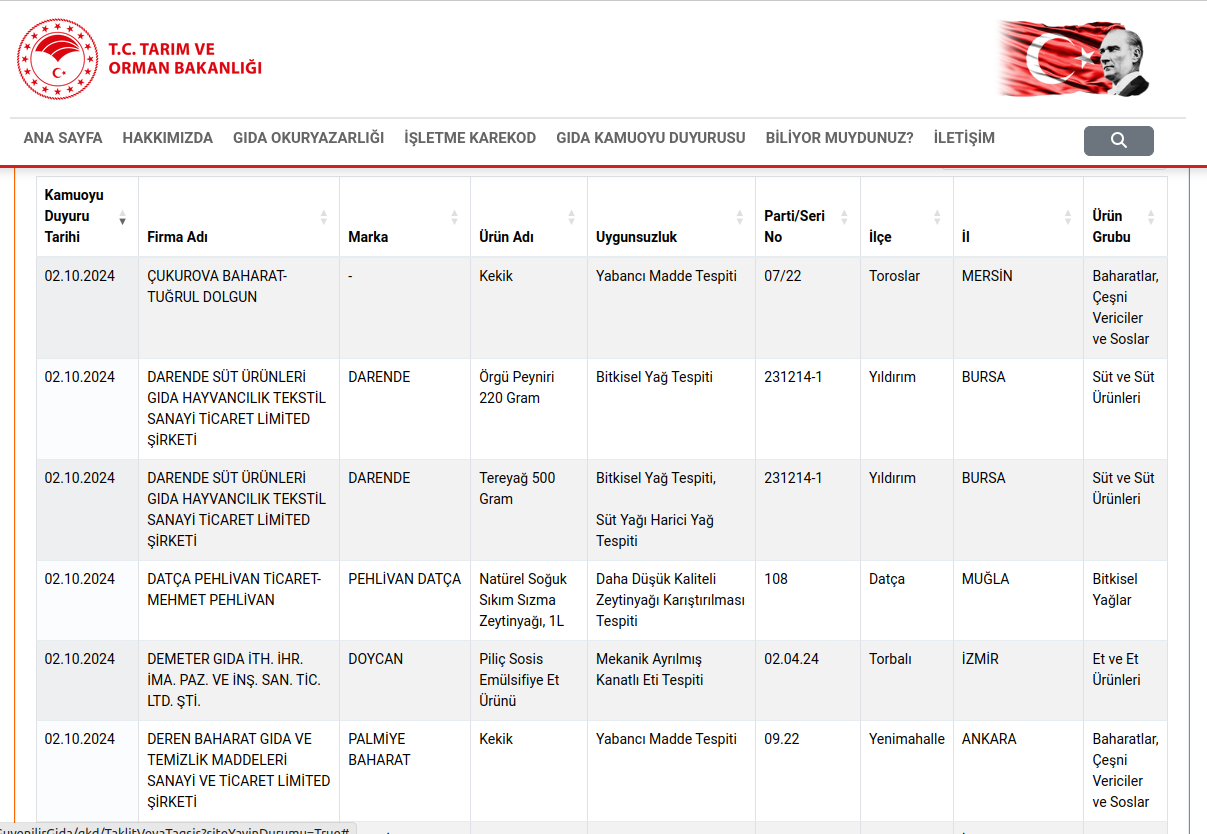Select firm DEREN BAHARAT GIDA VE TEMİZLİK
Screen dimensions: 1207x834
(x=239, y=770)
